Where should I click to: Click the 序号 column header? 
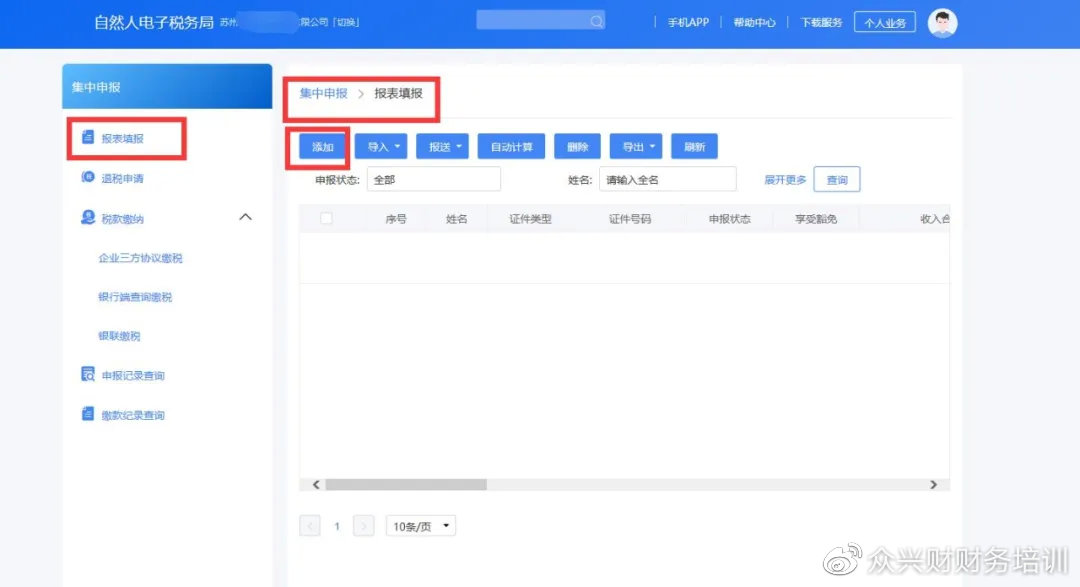point(395,219)
